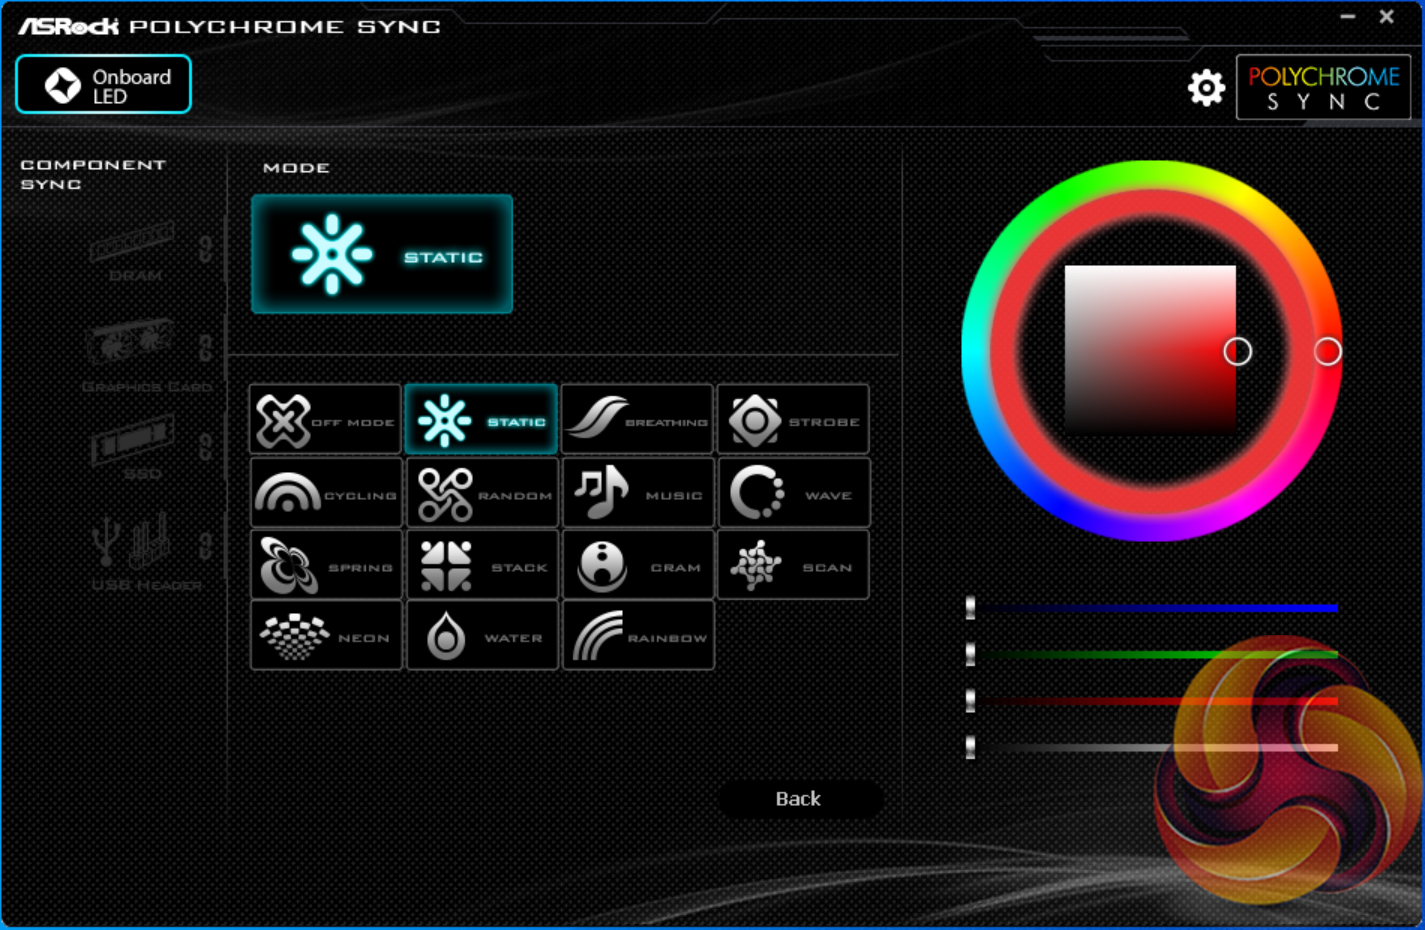Click the large Static mode preview

[382, 254]
